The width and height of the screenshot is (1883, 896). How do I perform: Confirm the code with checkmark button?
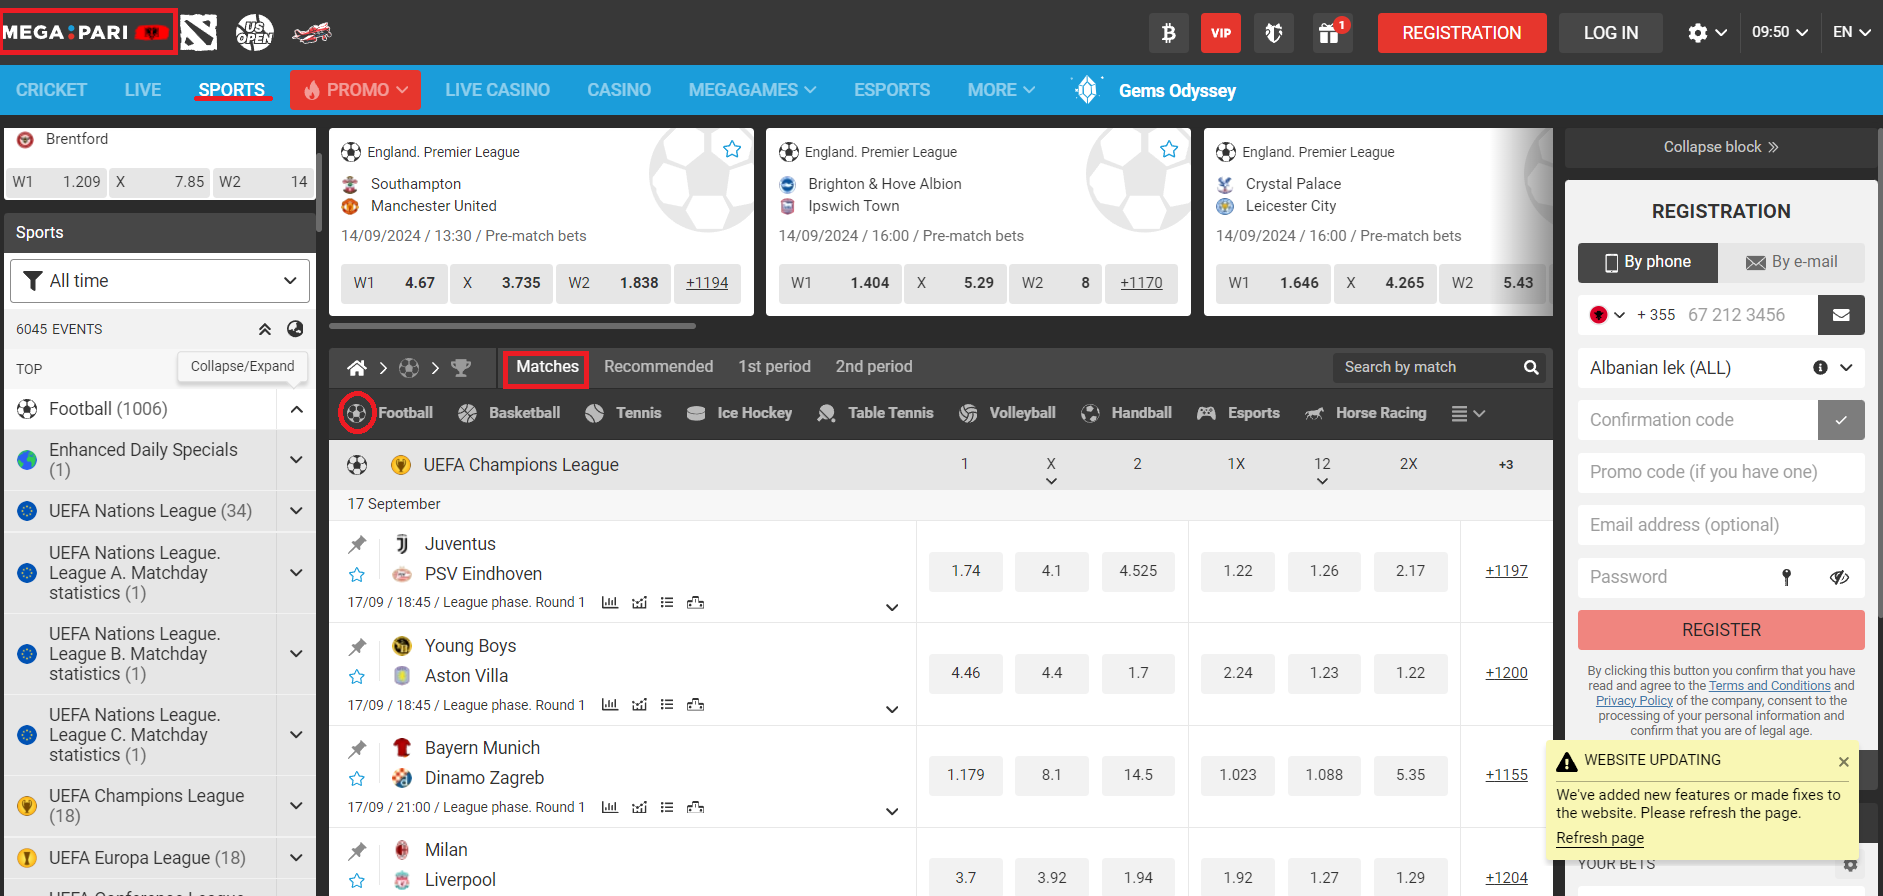pyautogui.click(x=1841, y=420)
